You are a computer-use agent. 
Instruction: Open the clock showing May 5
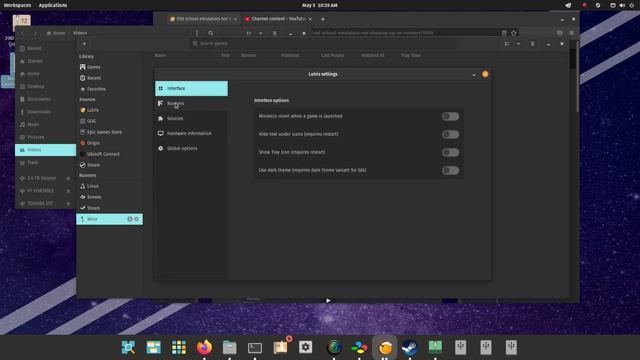click(320, 5)
